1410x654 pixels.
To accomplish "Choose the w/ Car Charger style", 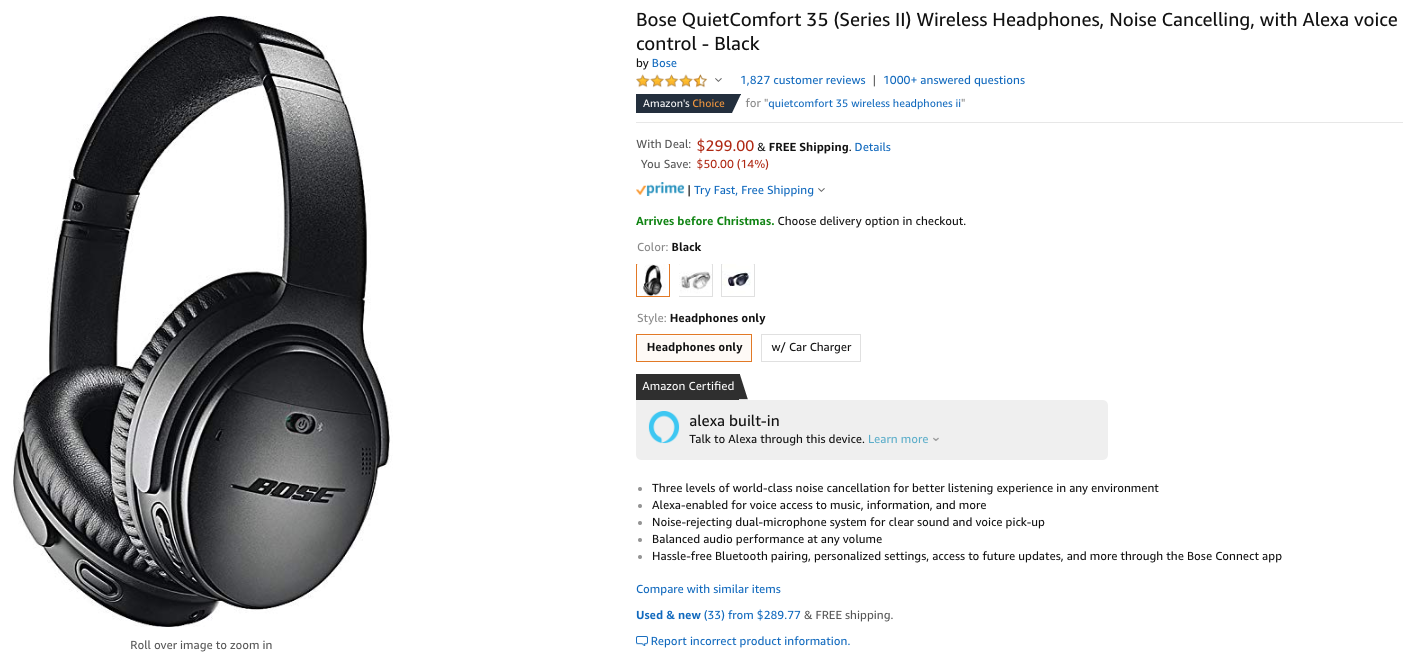I will pos(811,348).
